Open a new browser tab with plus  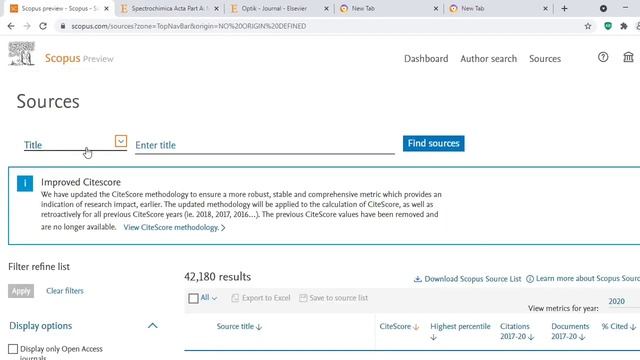(564, 8)
